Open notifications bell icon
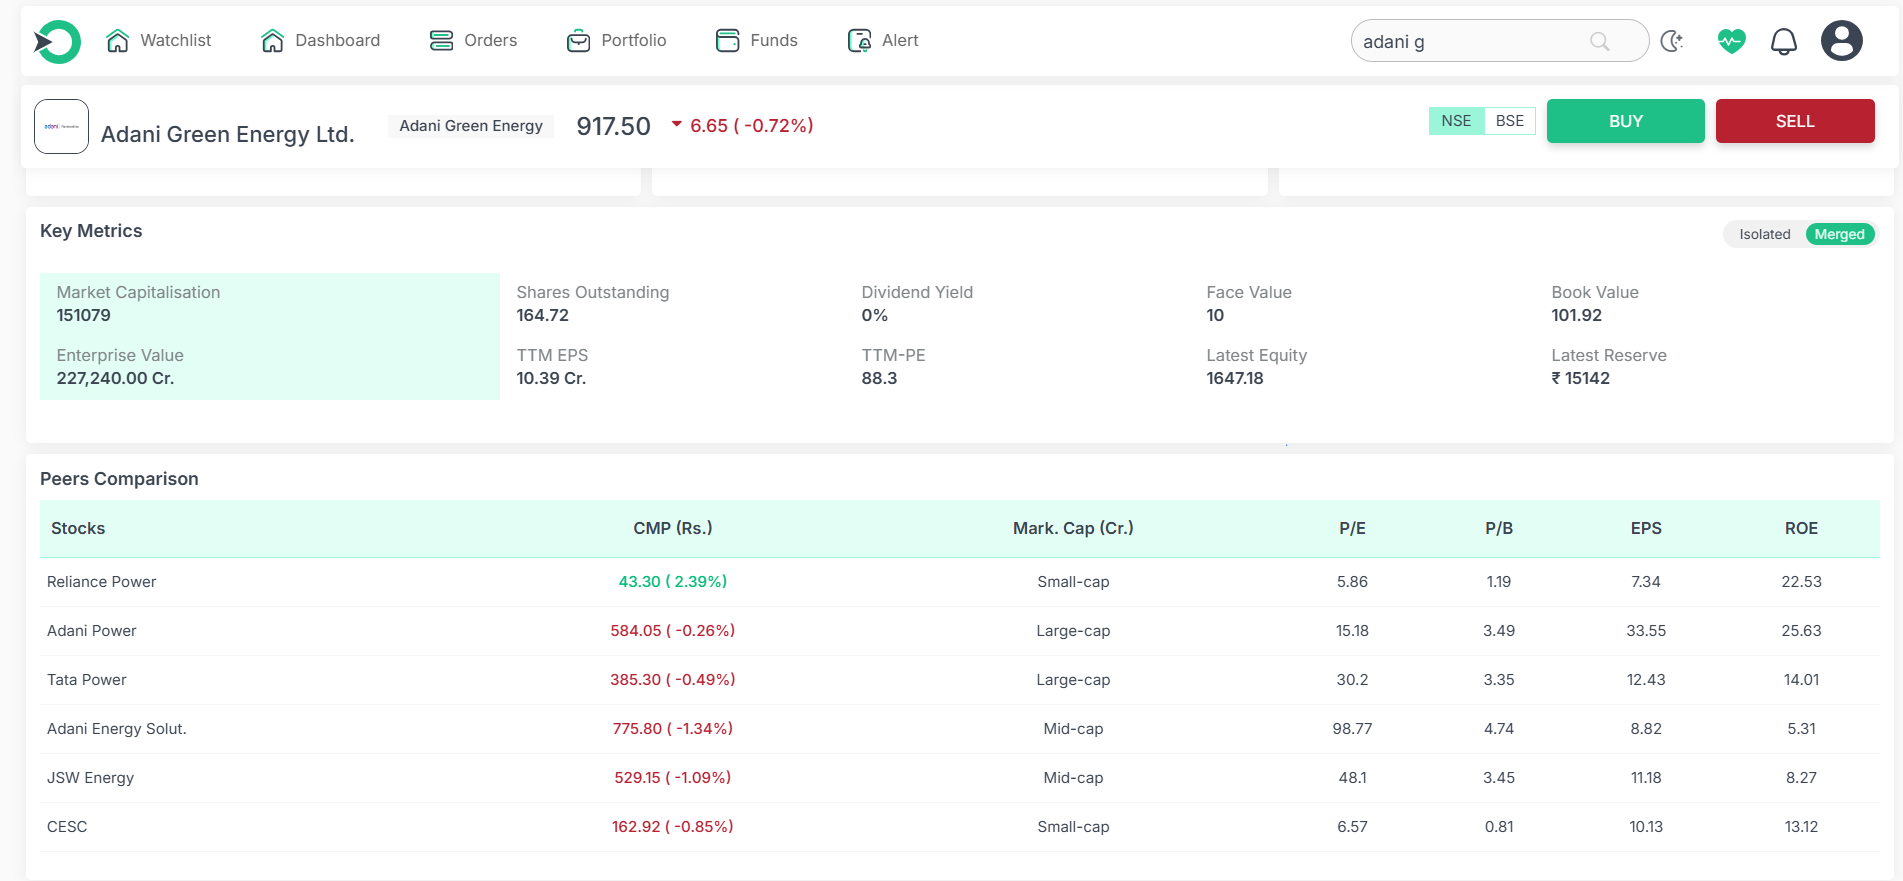The image size is (1903, 881). 1784,41
